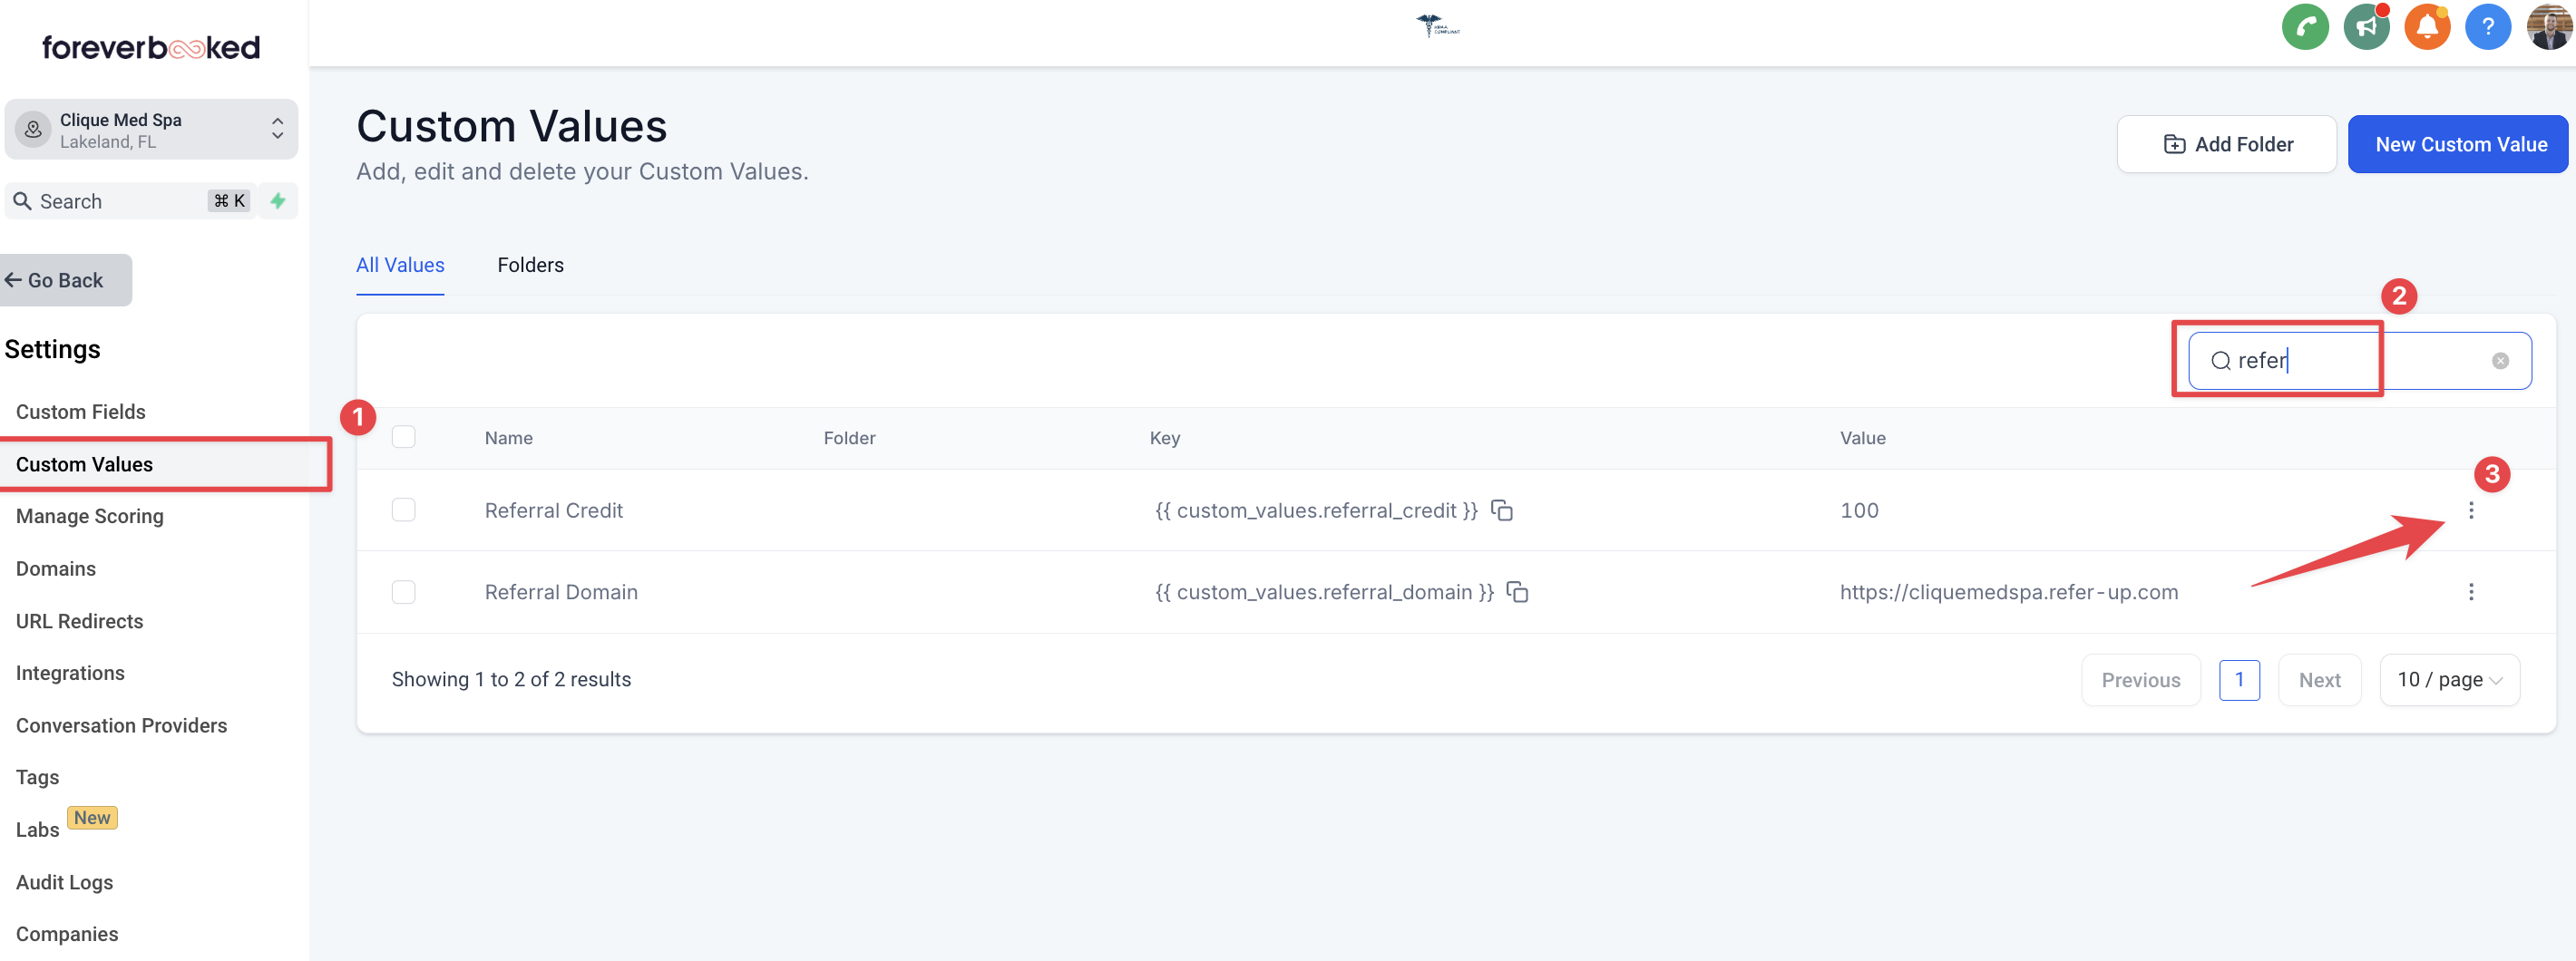Click the Name column header
This screenshot has width=2576, height=961.
(x=508, y=438)
